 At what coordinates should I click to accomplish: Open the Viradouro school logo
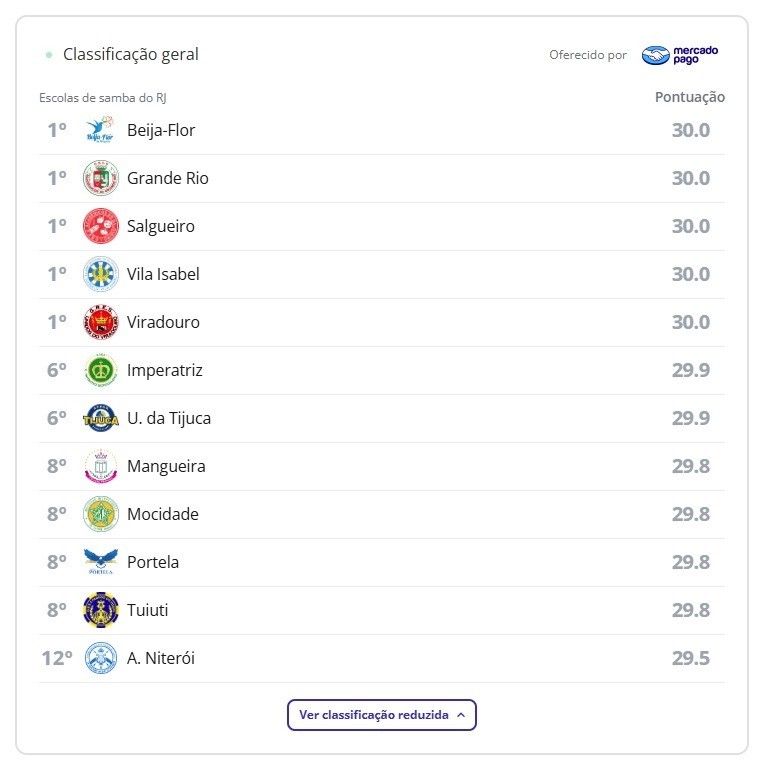(100, 322)
